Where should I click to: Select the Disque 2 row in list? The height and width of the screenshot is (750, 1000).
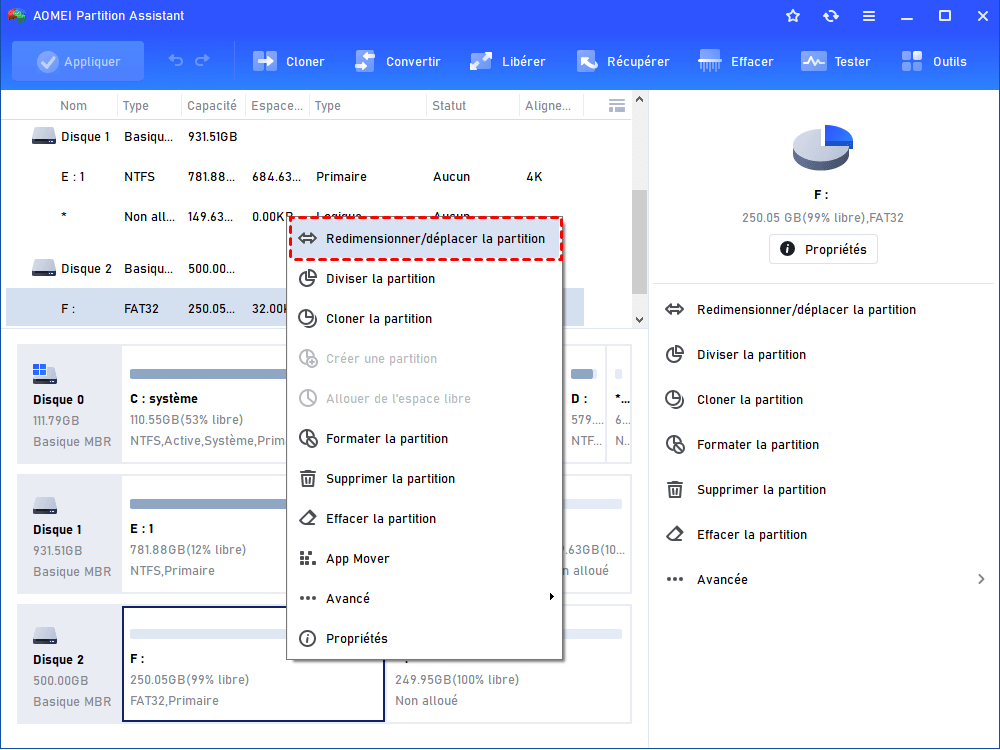pos(295,269)
